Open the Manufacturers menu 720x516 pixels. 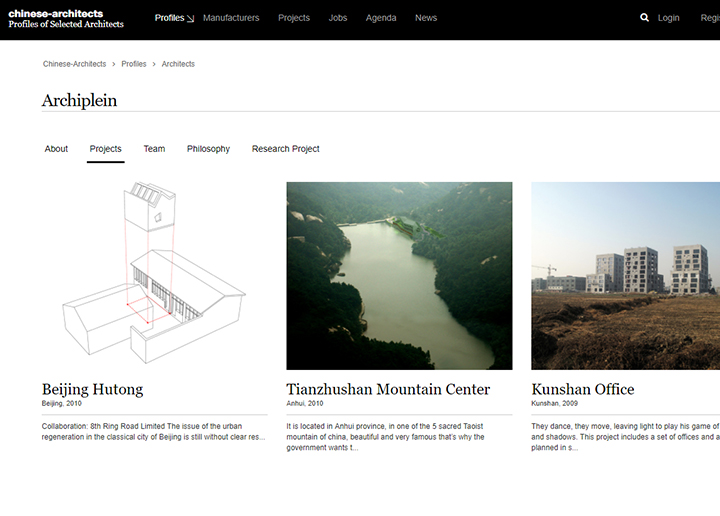[x=231, y=18]
